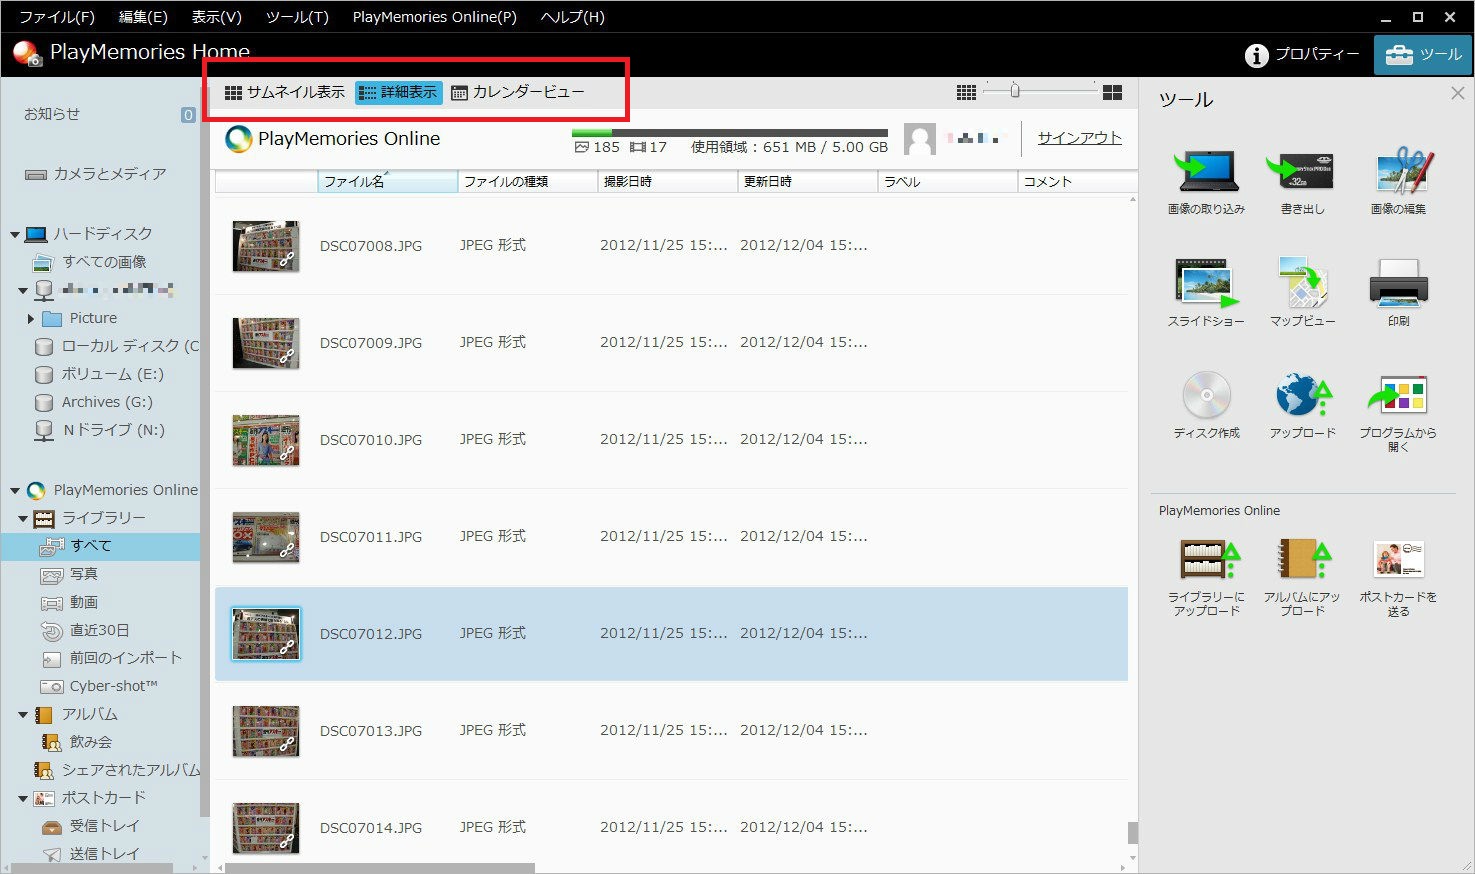Switch to サムネイル表示 thumbnail view
The width and height of the screenshot is (1475, 874).
click(285, 92)
